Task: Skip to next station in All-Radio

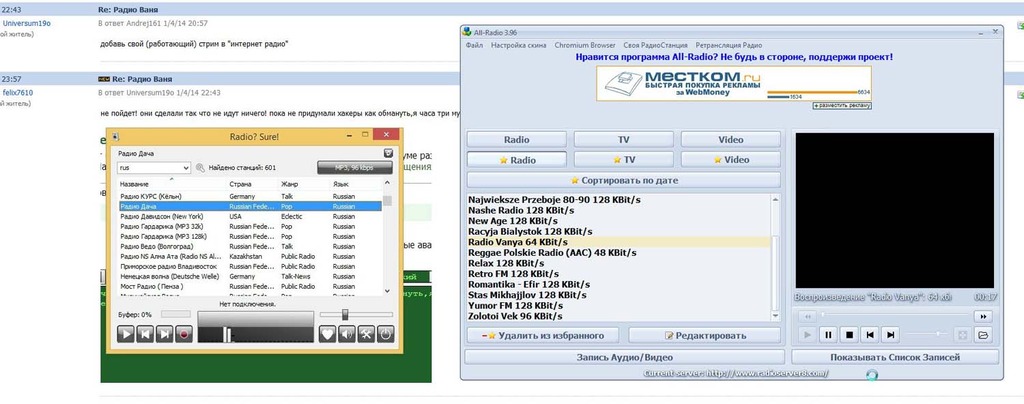Action: coord(890,335)
